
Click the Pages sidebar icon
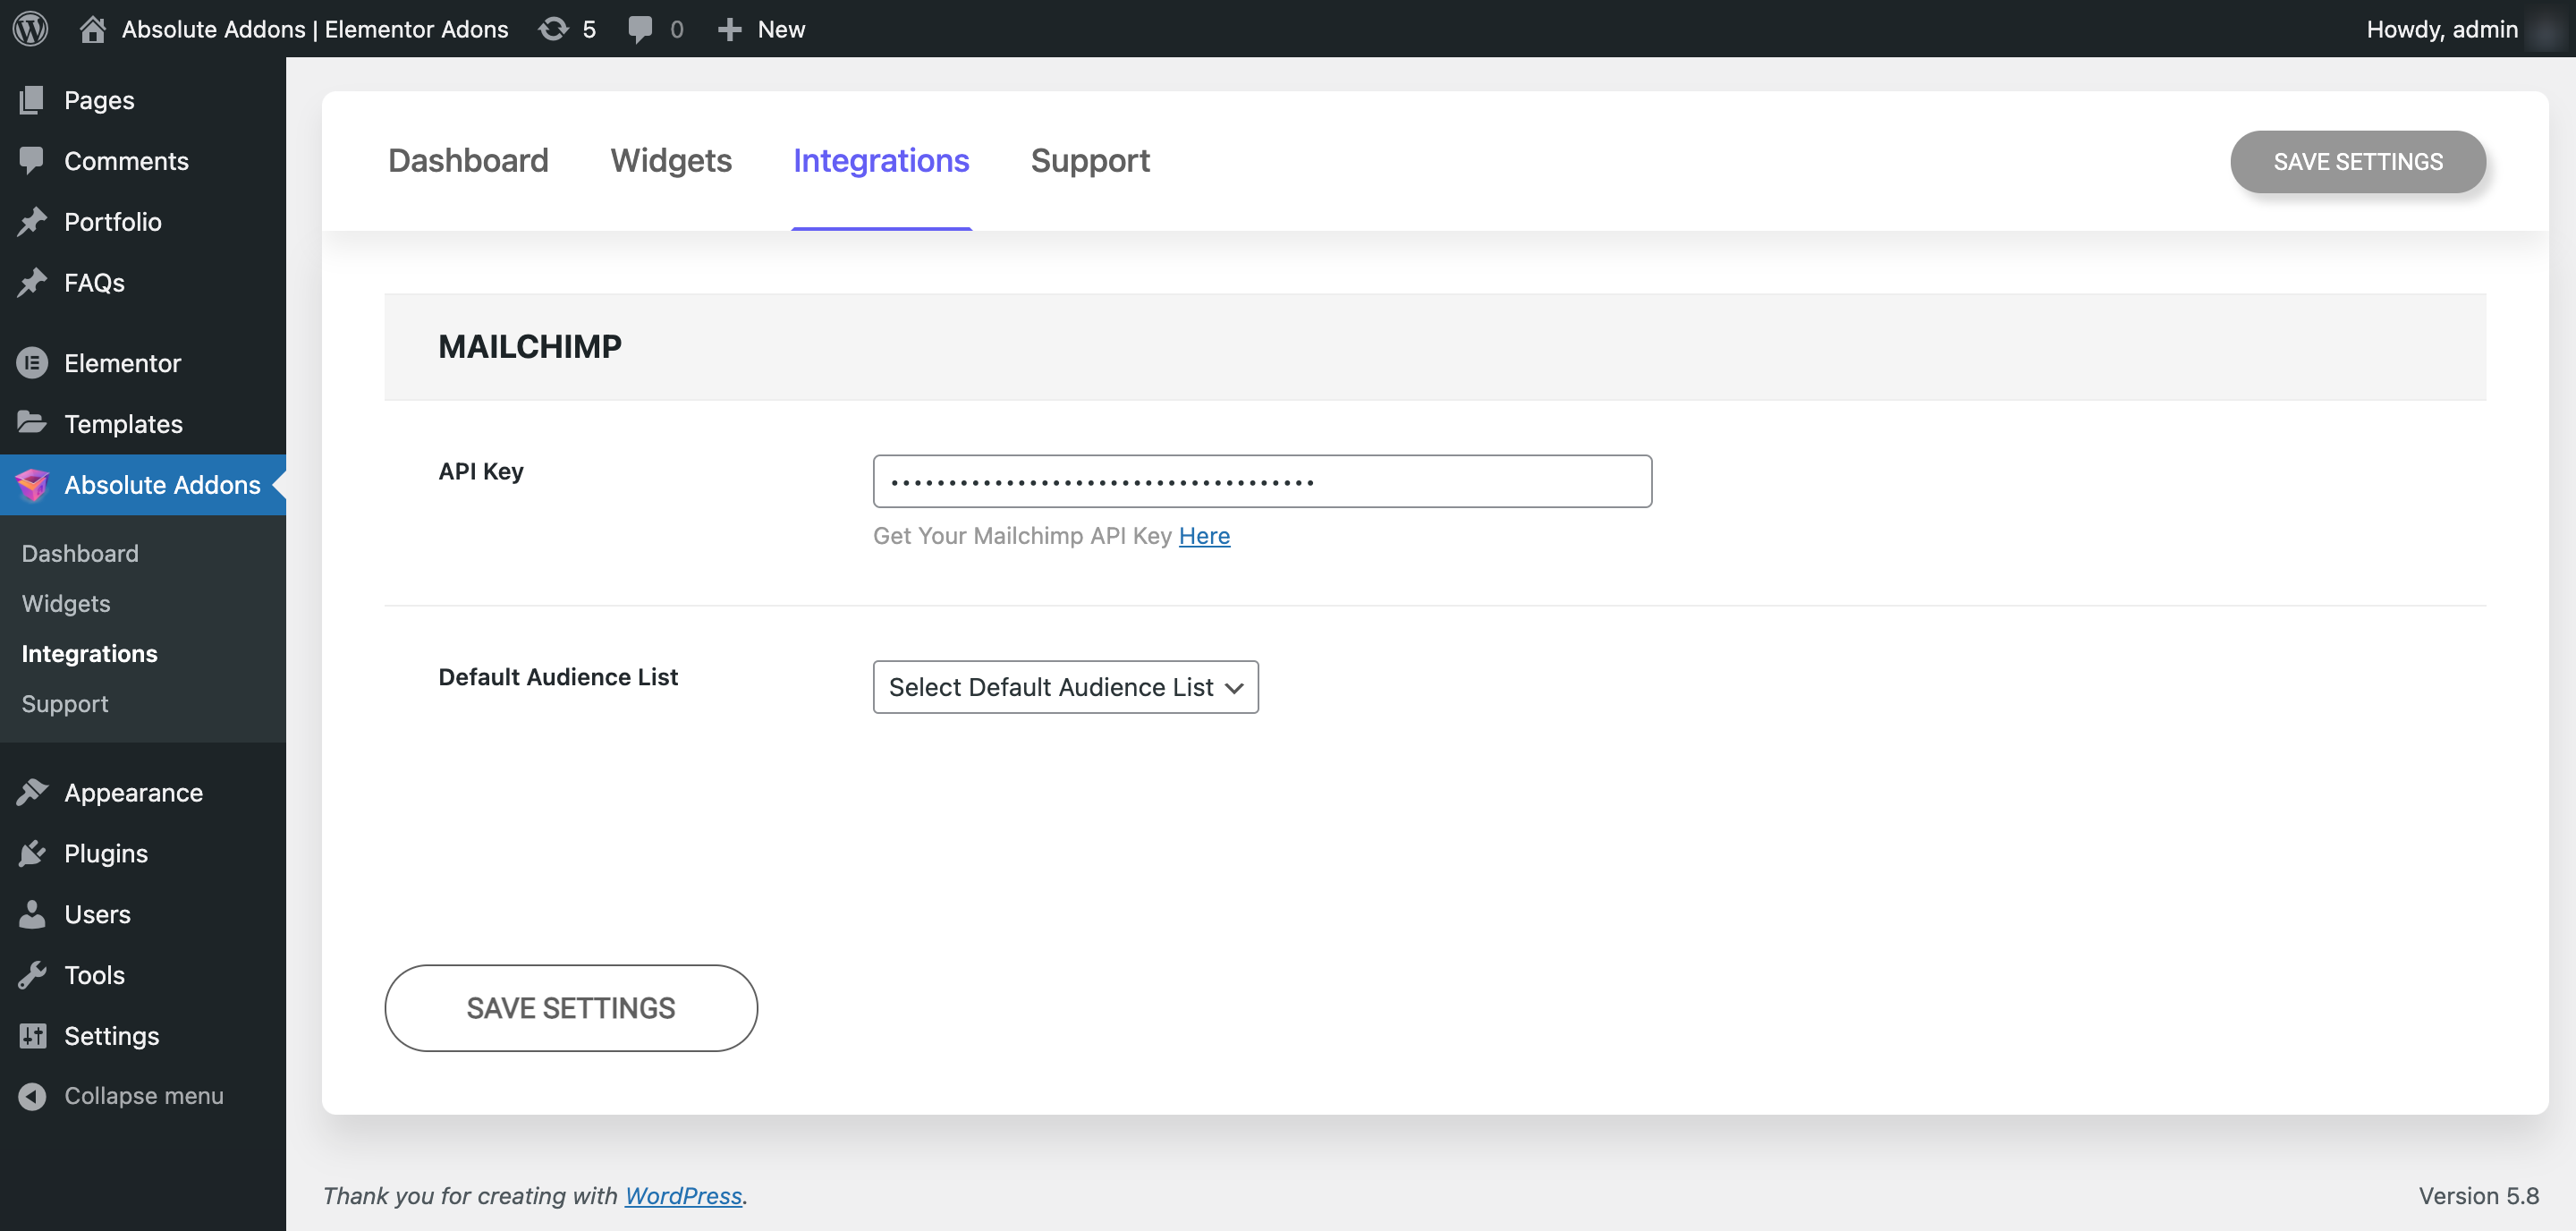coord(32,99)
